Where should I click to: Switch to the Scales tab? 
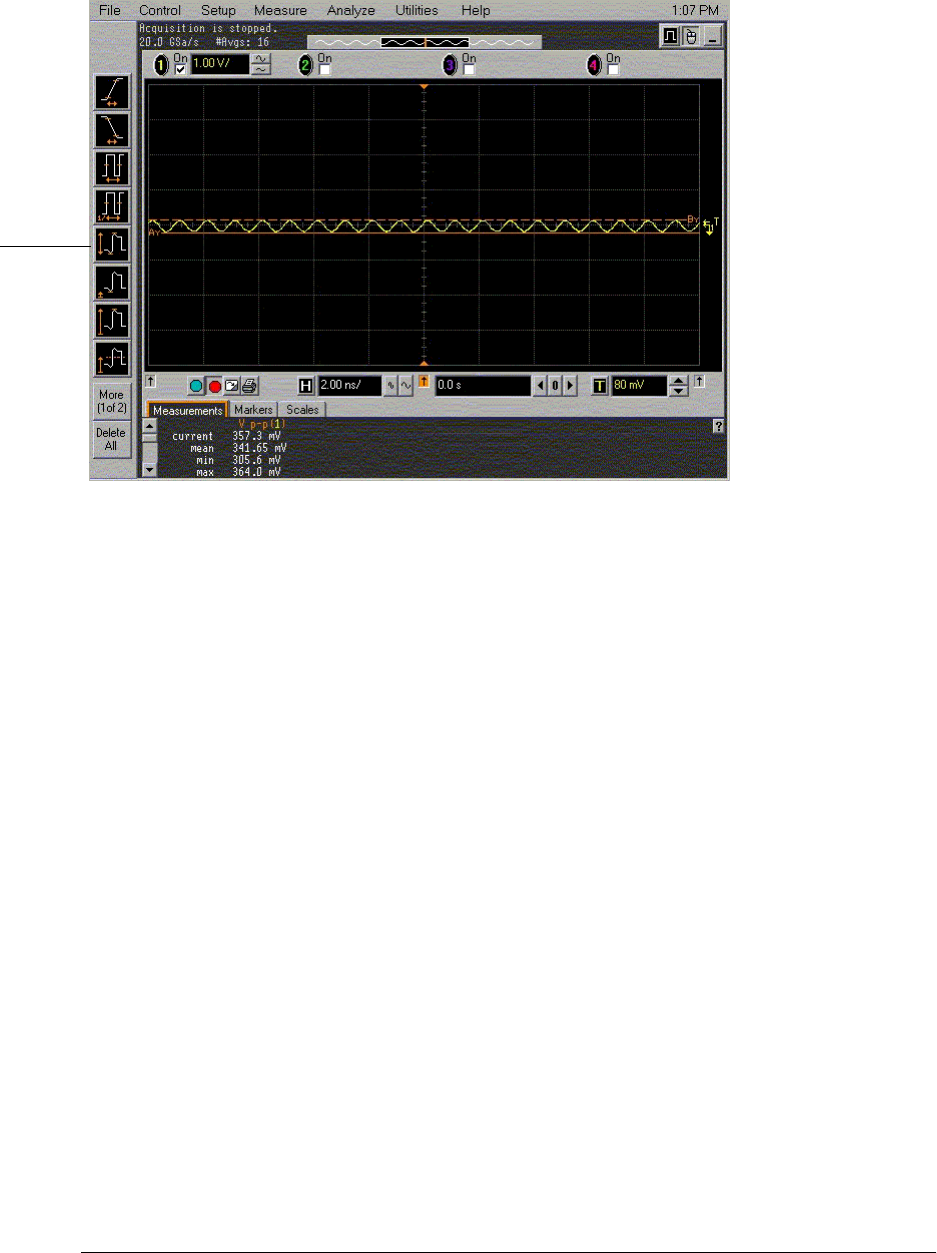click(303, 410)
